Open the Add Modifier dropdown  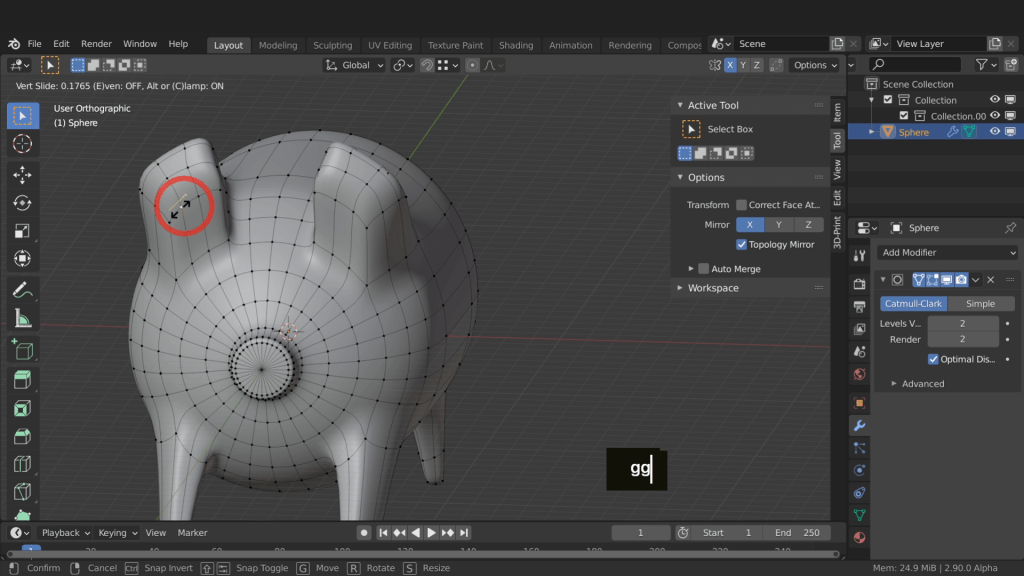[x=948, y=253]
